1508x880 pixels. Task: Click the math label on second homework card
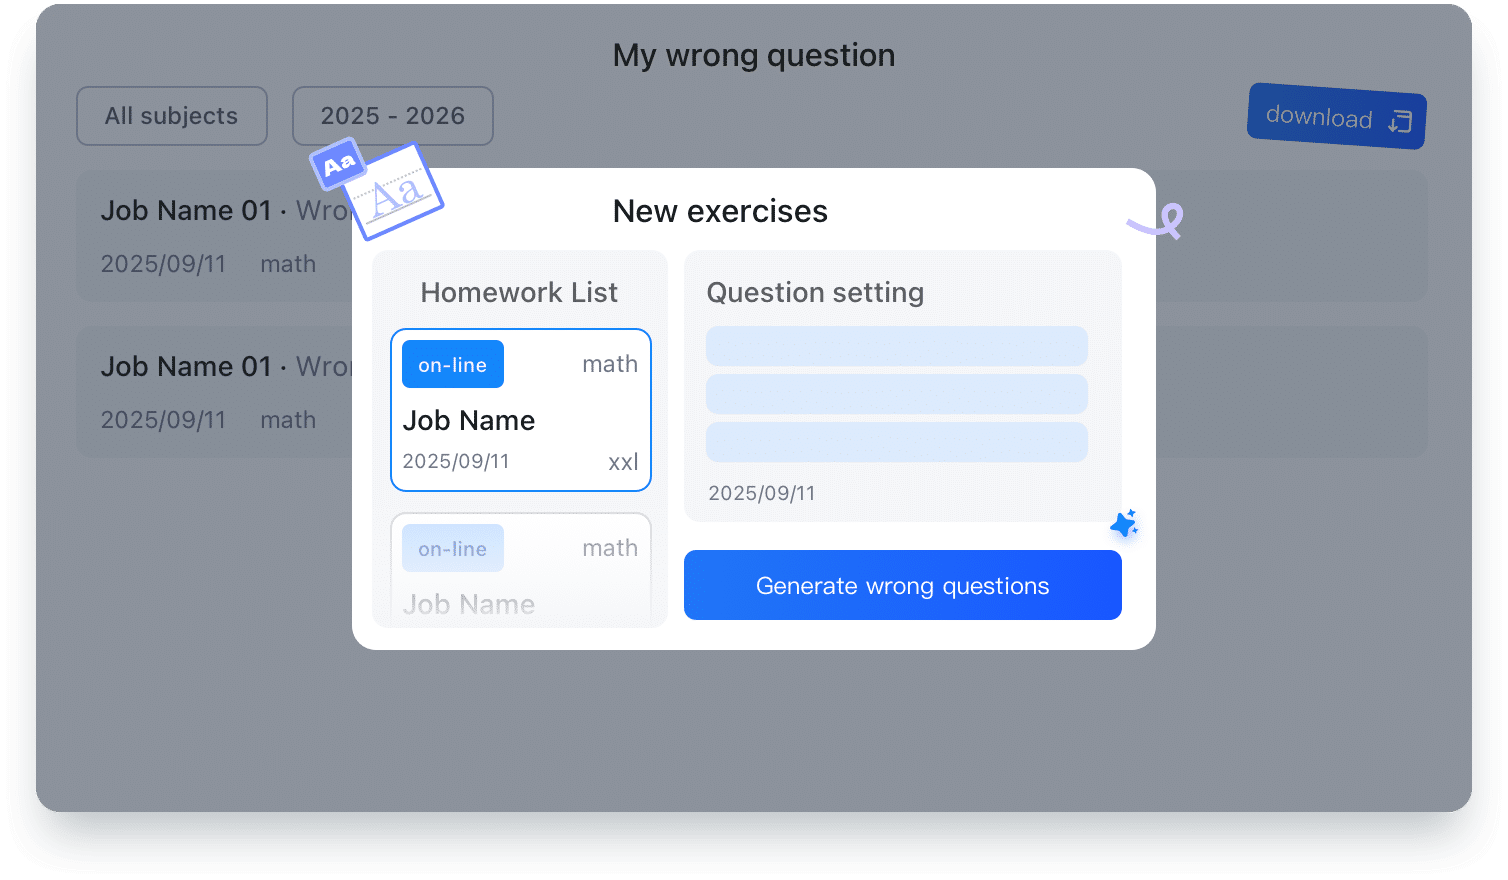tap(610, 548)
